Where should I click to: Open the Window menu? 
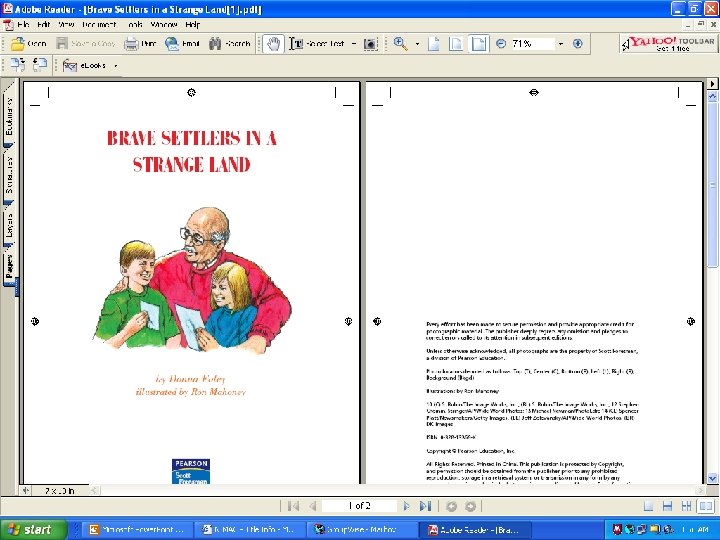pyautogui.click(x=163, y=24)
